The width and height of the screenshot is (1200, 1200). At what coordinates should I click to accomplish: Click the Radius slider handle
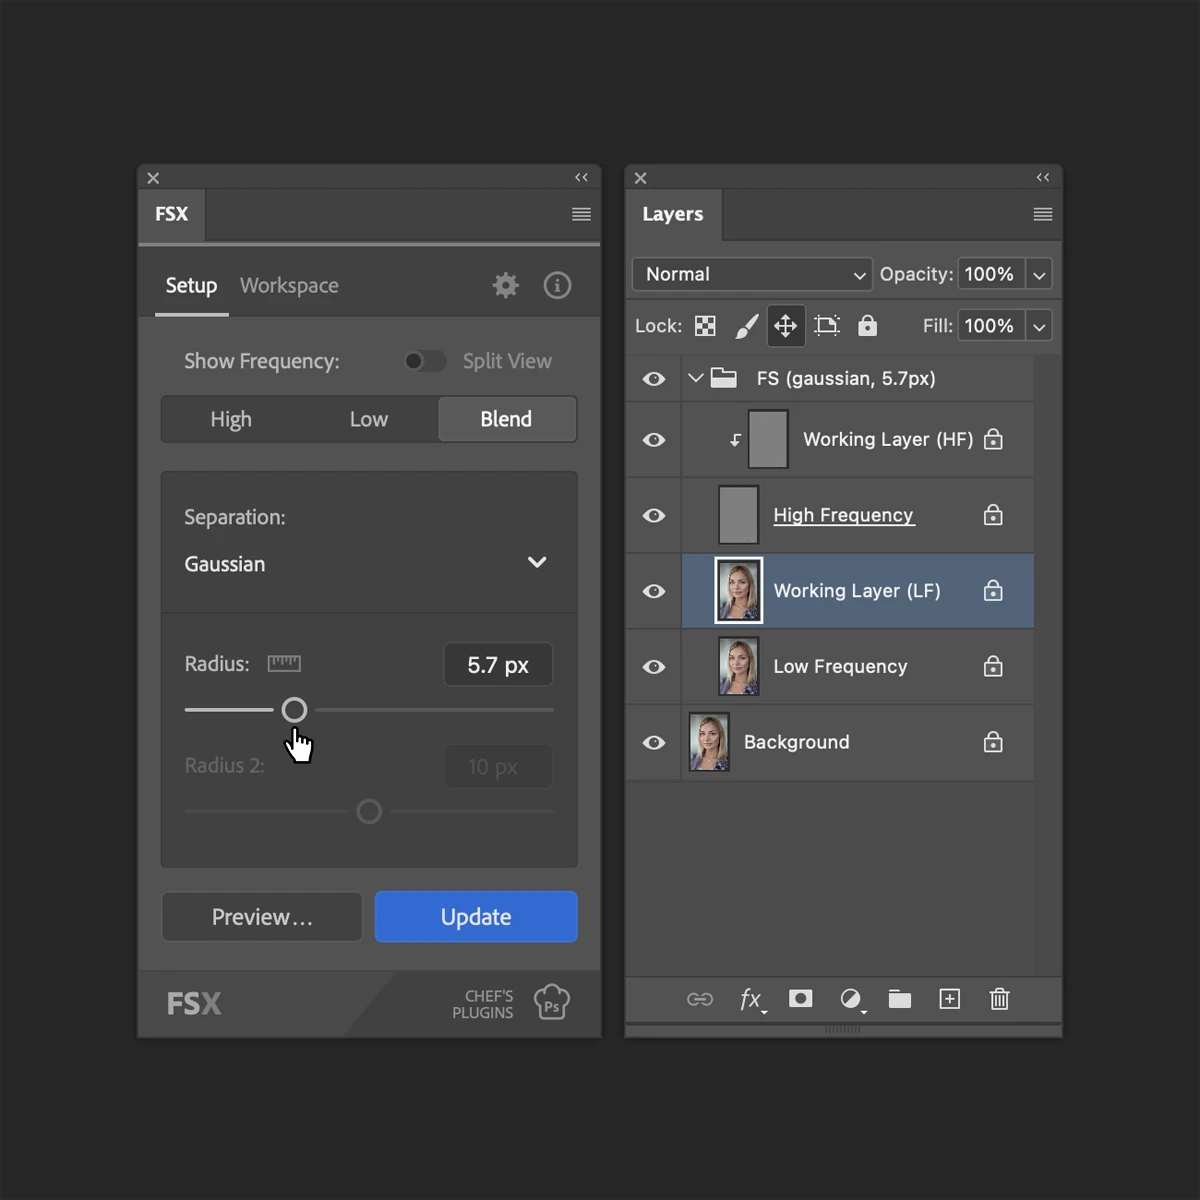pyautogui.click(x=294, y=710)
